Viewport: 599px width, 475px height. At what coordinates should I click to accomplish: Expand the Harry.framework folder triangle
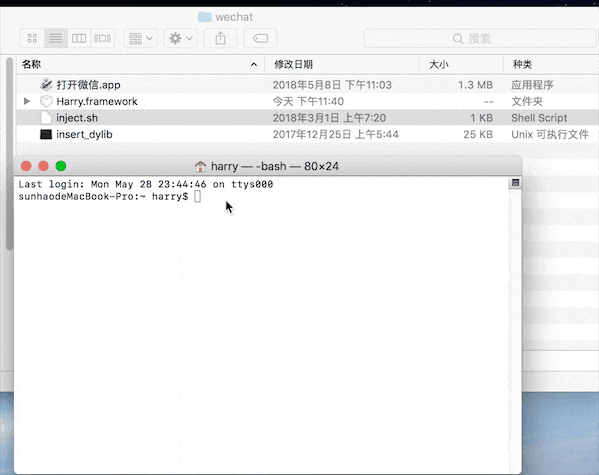point(26,101)
